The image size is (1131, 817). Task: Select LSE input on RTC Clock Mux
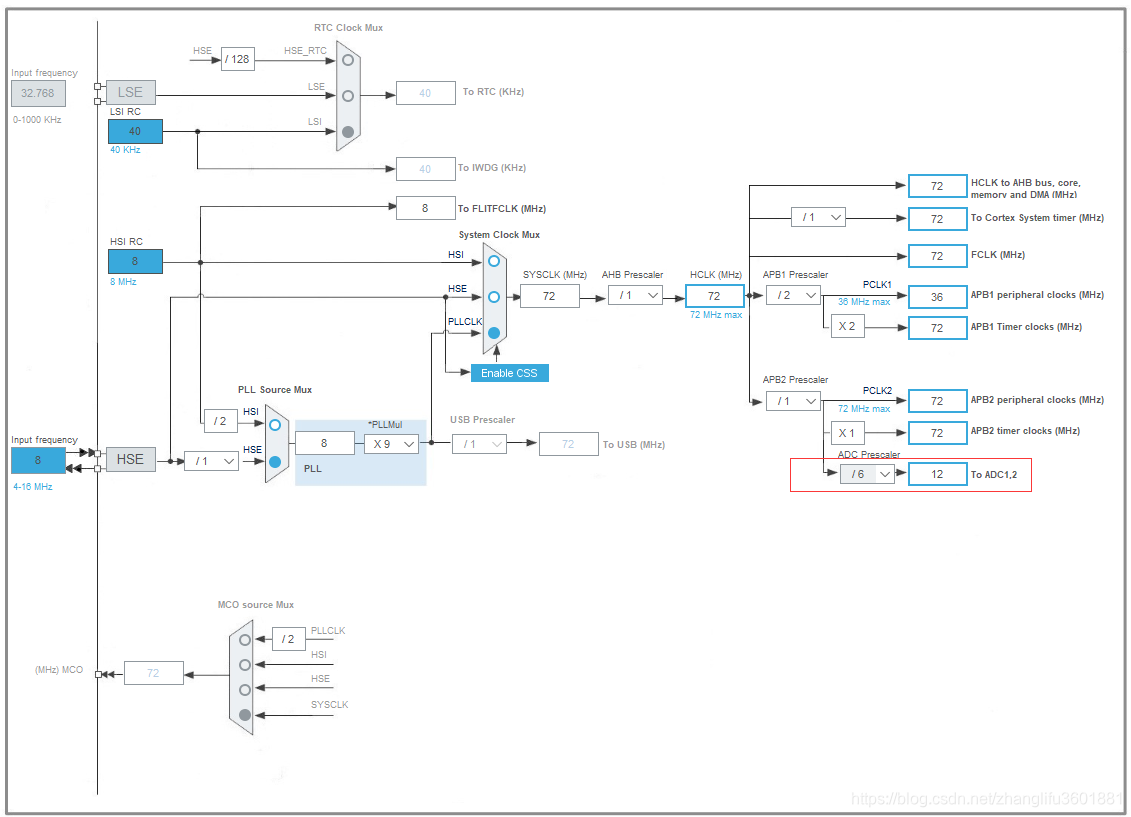348,95
